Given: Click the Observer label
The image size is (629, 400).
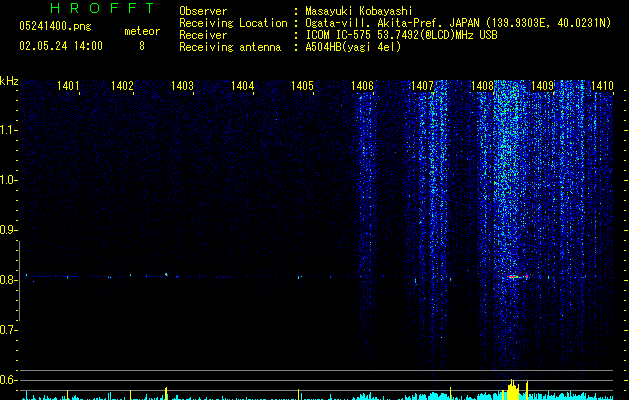Looking at the screenshot, I should click(x=203, y=11).
